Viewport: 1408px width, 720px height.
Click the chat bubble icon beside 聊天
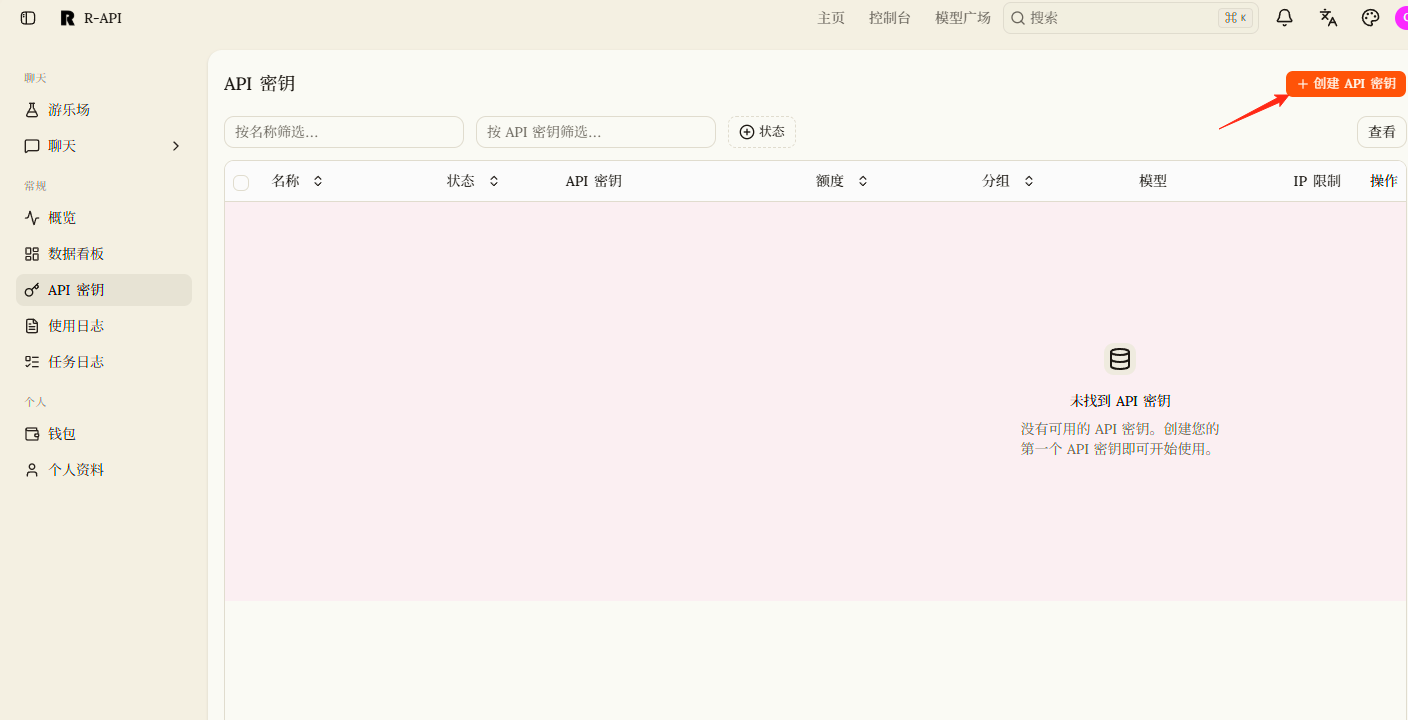(x=32, y=146)
